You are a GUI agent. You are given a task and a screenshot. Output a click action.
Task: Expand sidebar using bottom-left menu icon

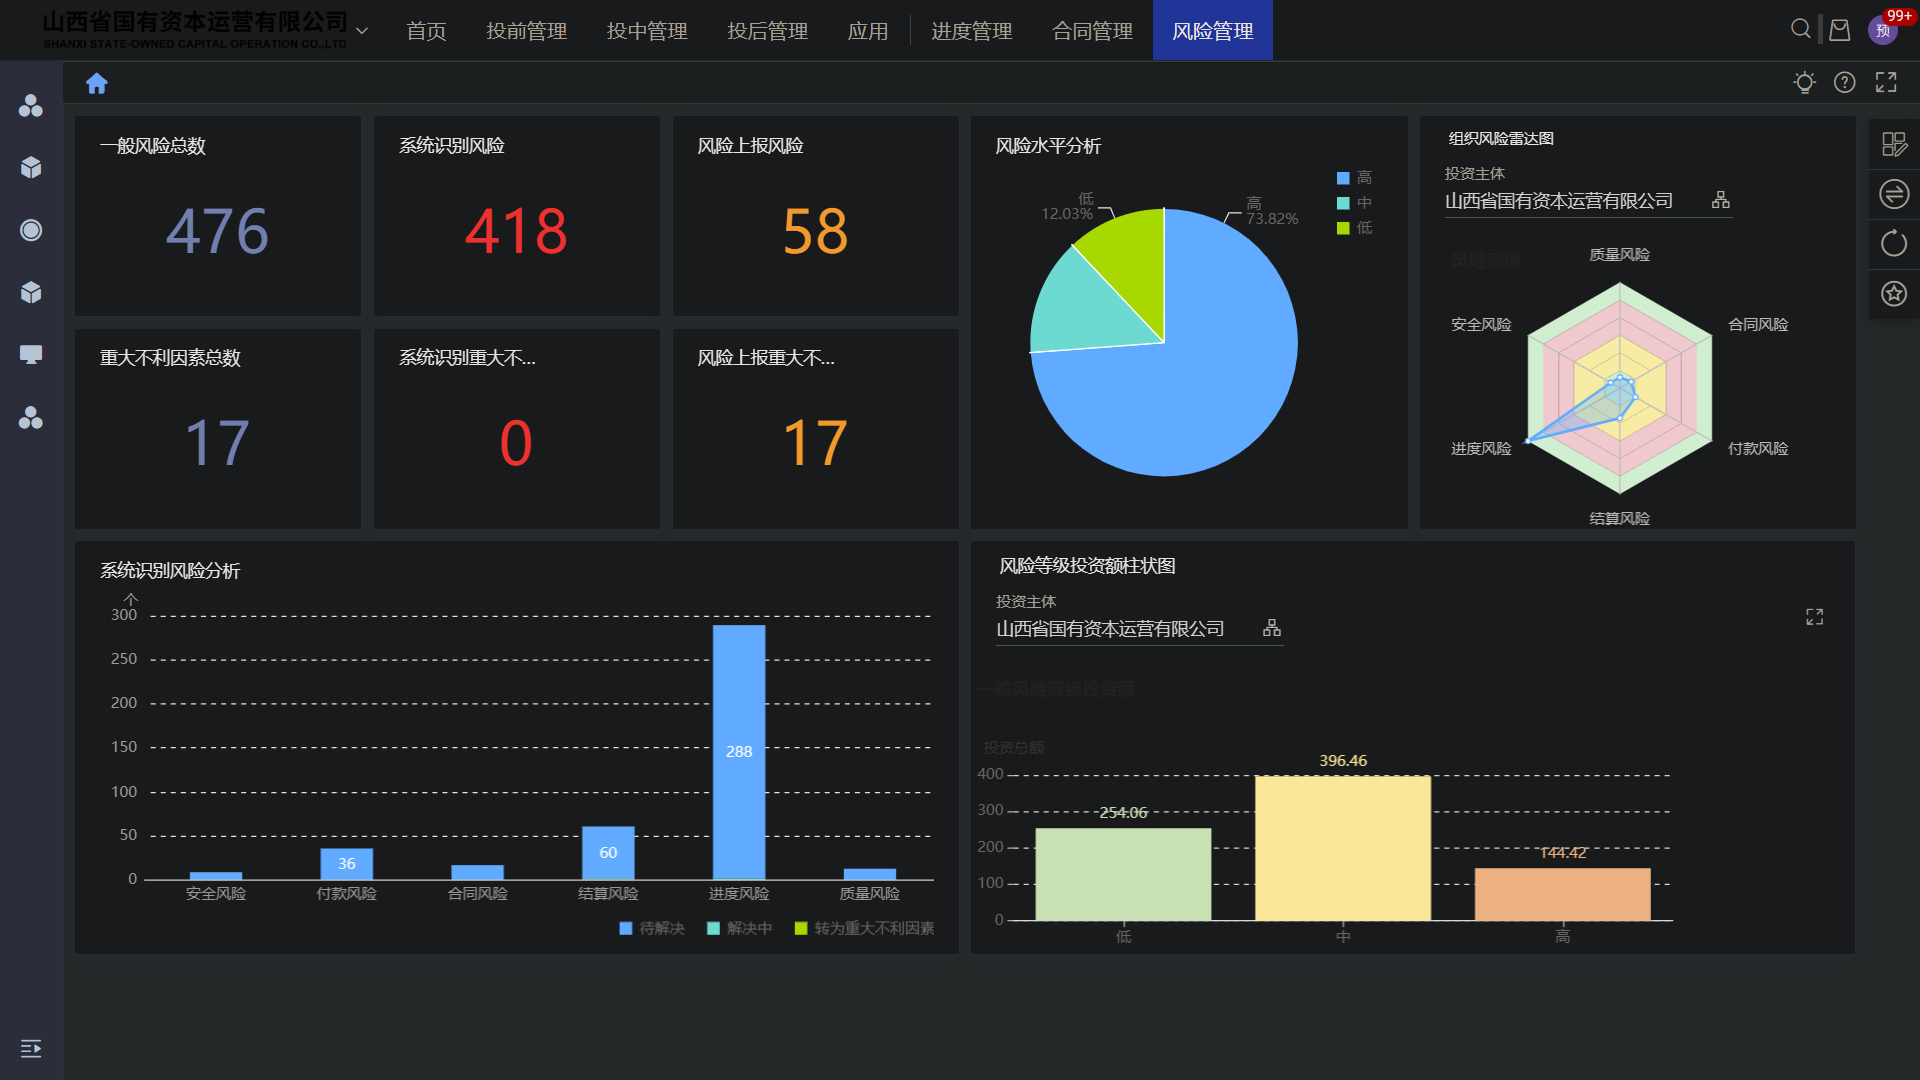(31, 1047)
